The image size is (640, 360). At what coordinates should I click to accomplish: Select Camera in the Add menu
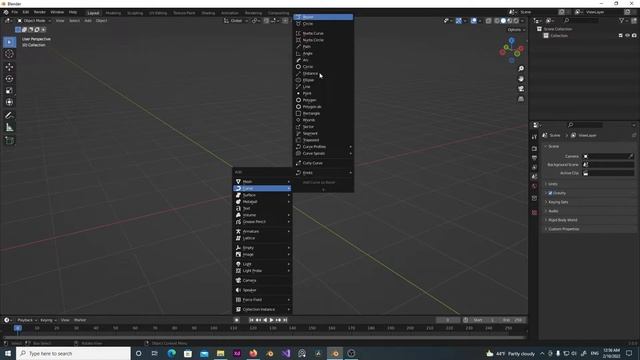click(x=262, y=280)
